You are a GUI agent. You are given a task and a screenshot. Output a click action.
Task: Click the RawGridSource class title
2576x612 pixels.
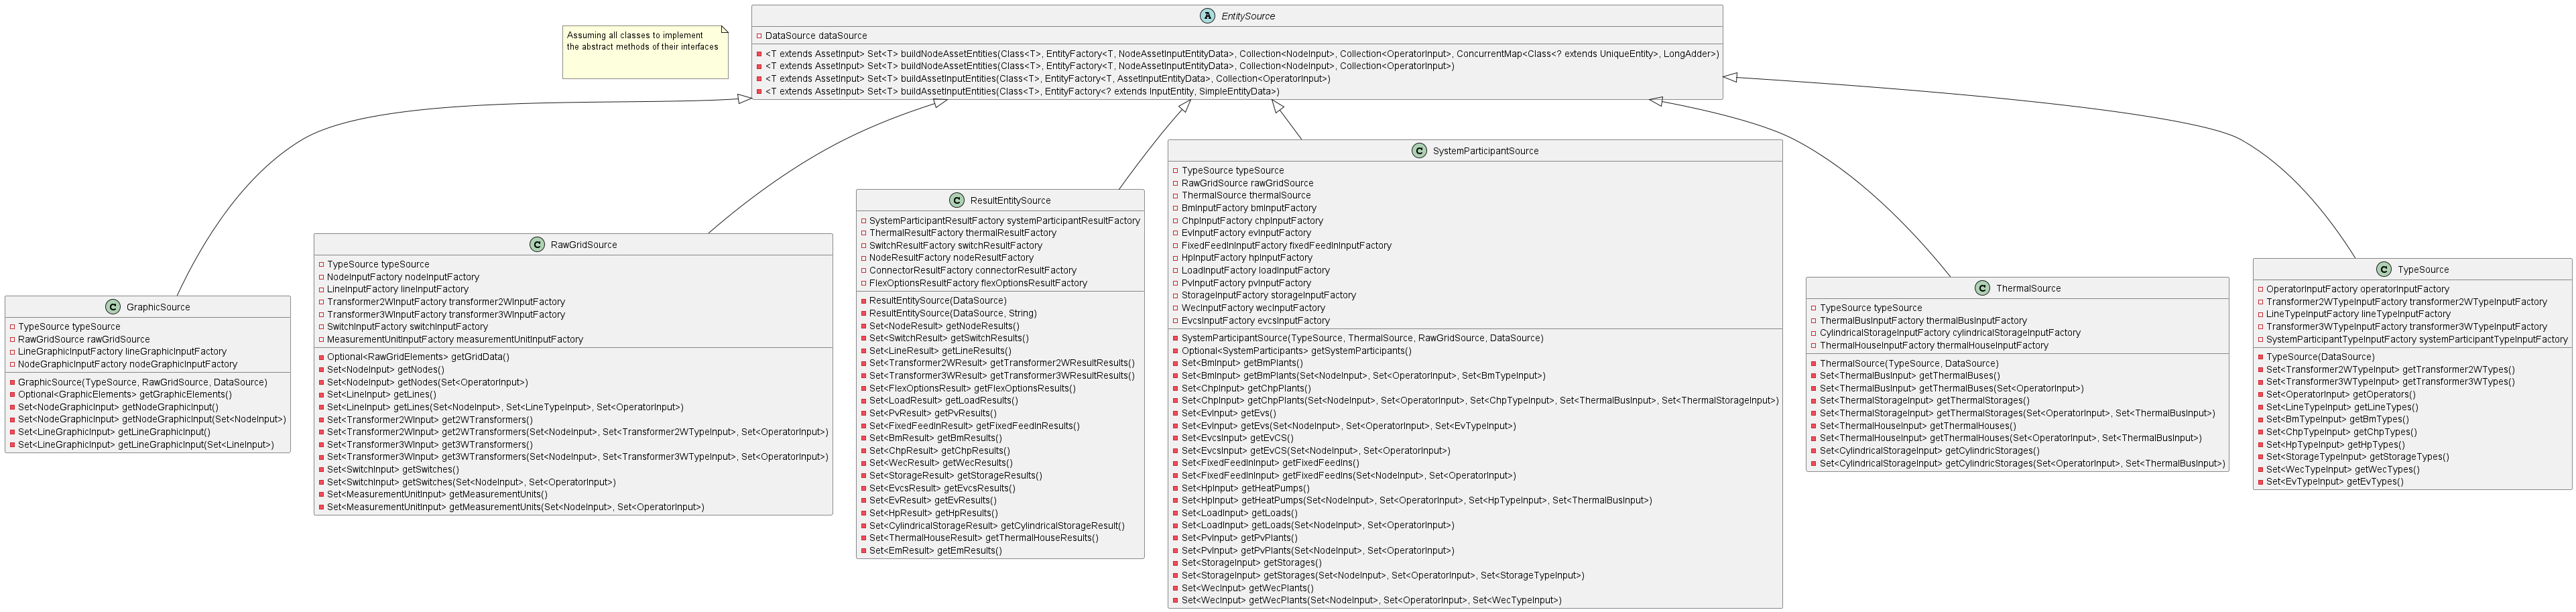[x=584, y=245]
